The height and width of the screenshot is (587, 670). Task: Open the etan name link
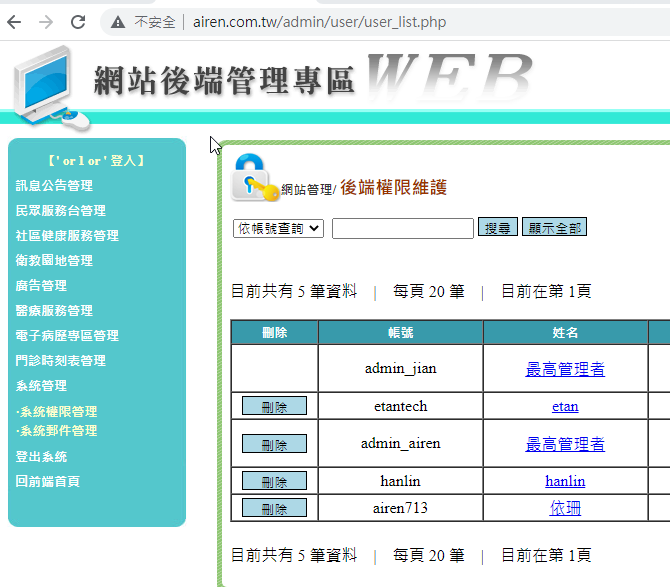point(565,406)
